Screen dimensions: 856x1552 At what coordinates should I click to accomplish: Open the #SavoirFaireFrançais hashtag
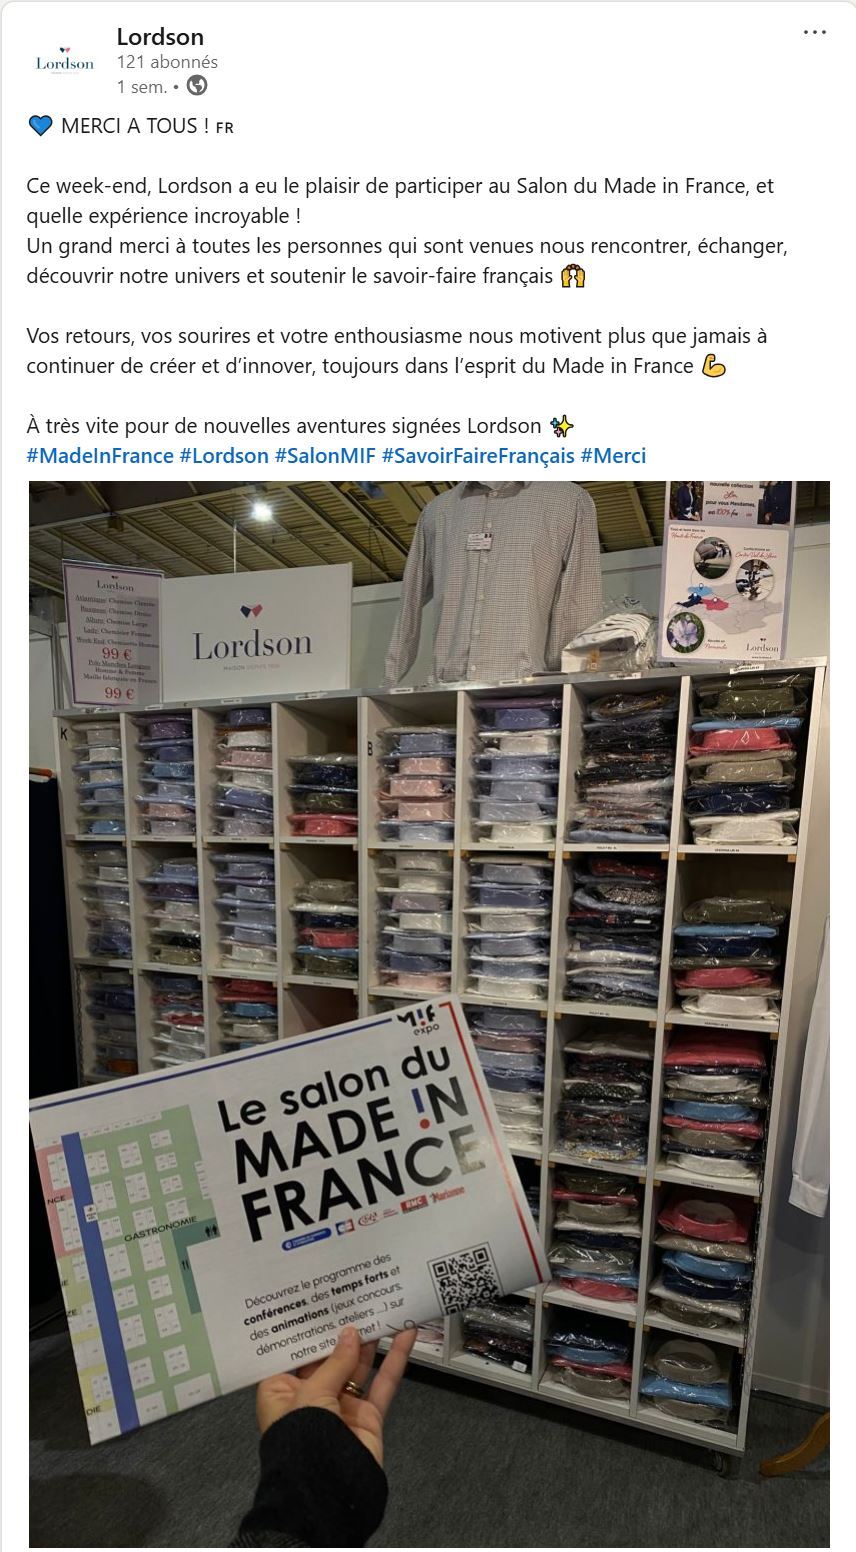[478, 456]
